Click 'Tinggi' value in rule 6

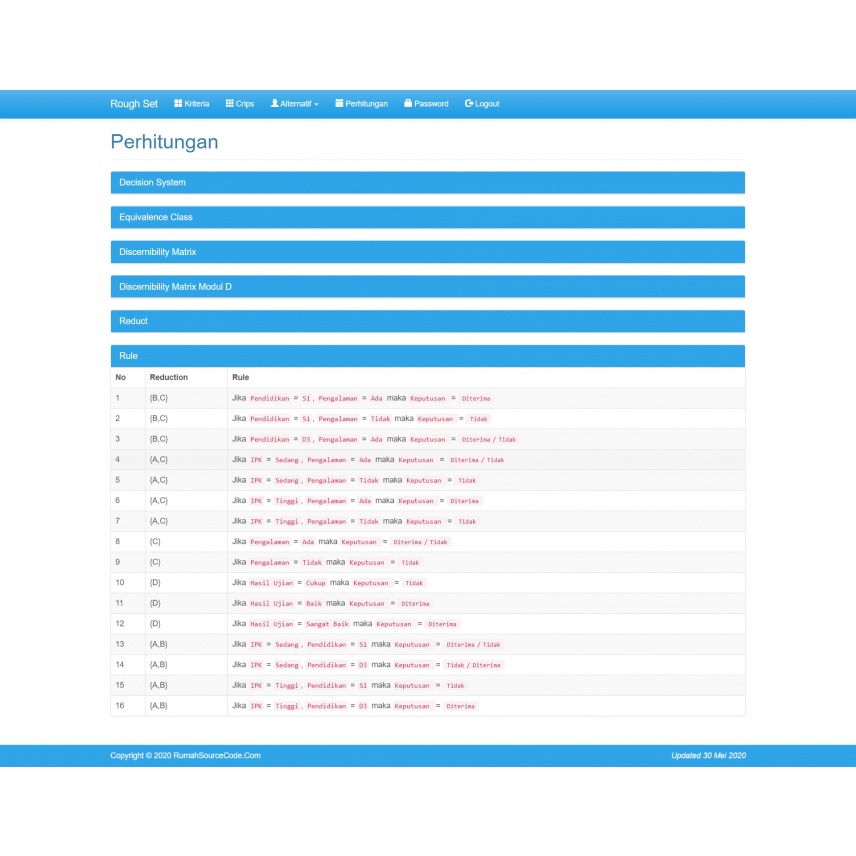click(287, 501)
